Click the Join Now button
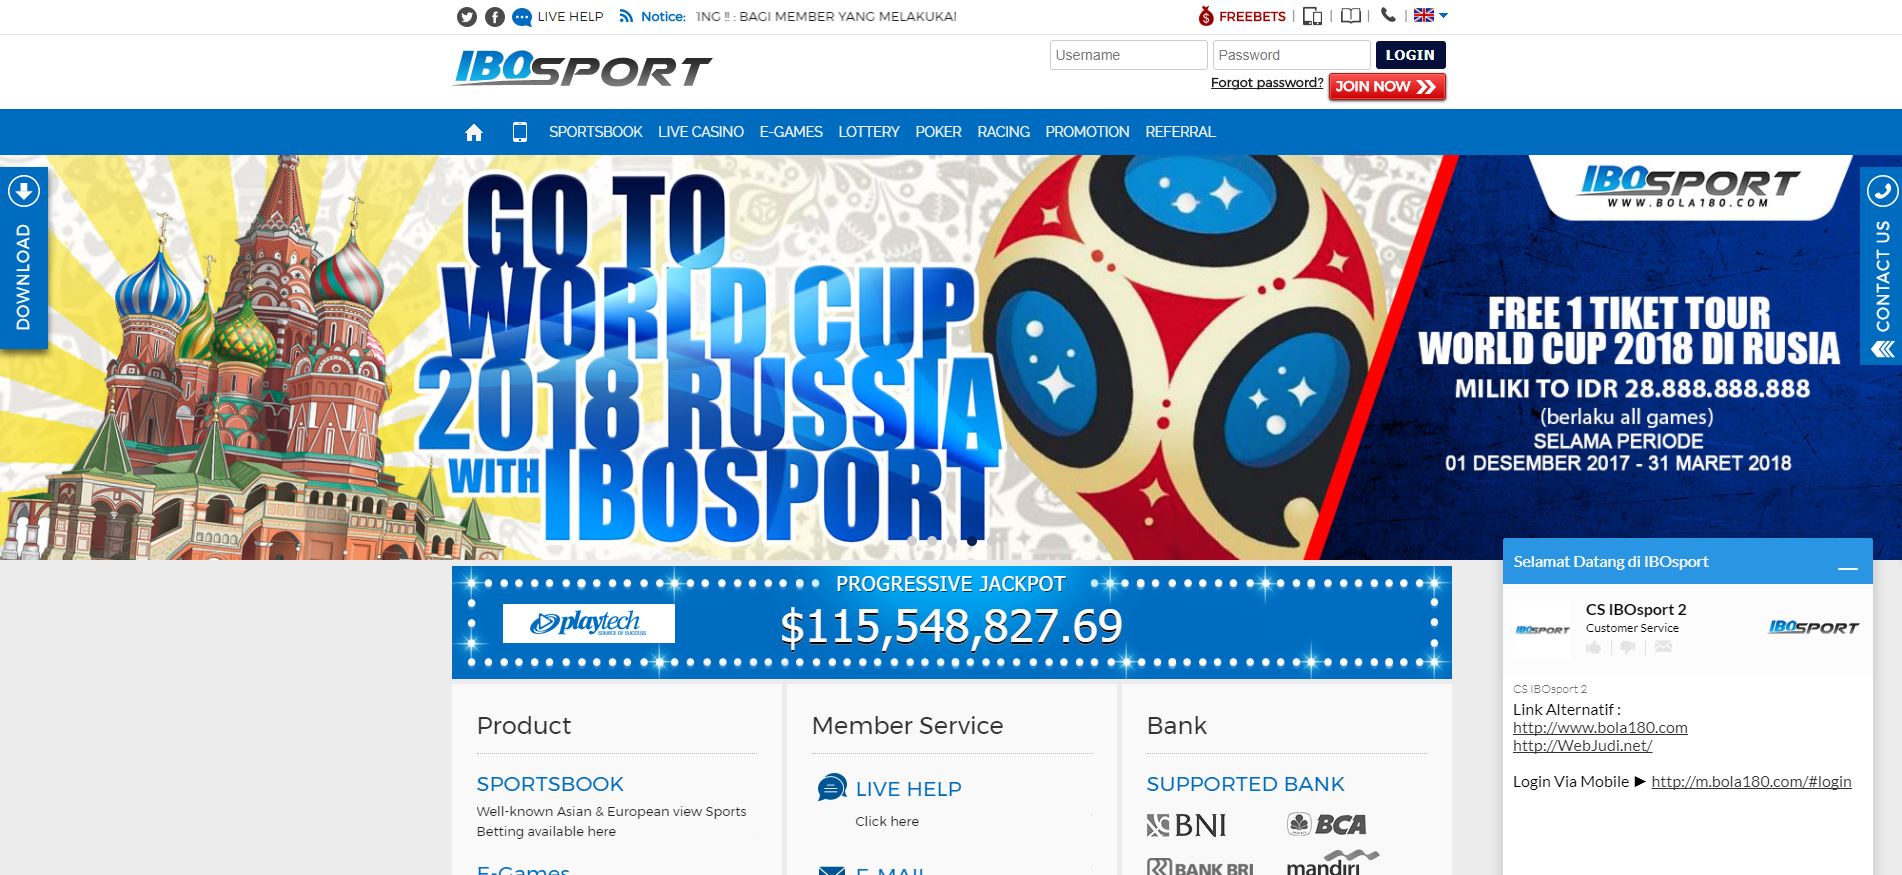The width and height of the screenshot is (1902, 875). (1387, 87)
